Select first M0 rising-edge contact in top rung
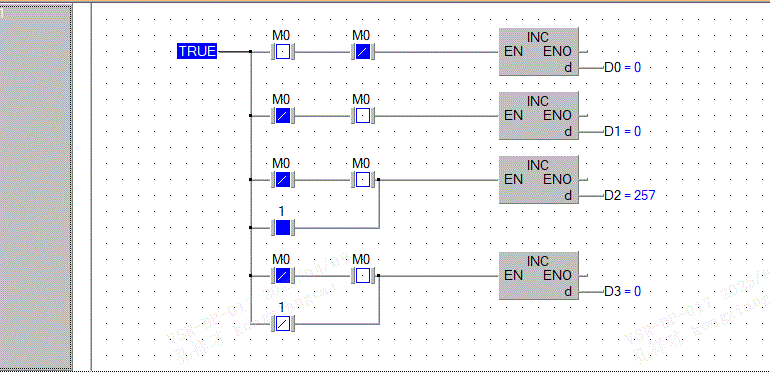This screenshot has width=770, height=374. pyautogui.click(x=282, y=52)
